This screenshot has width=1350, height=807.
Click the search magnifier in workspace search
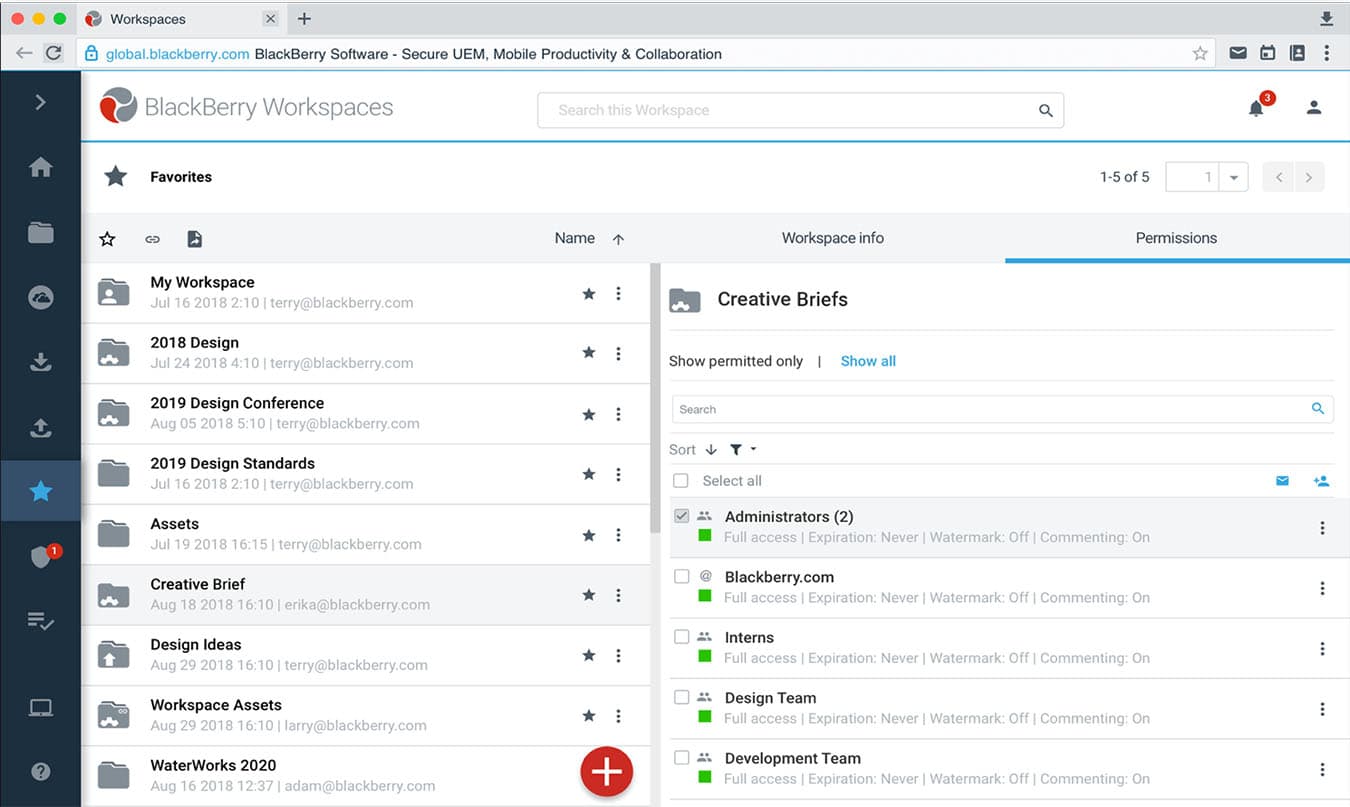[x=1045, y=111]
